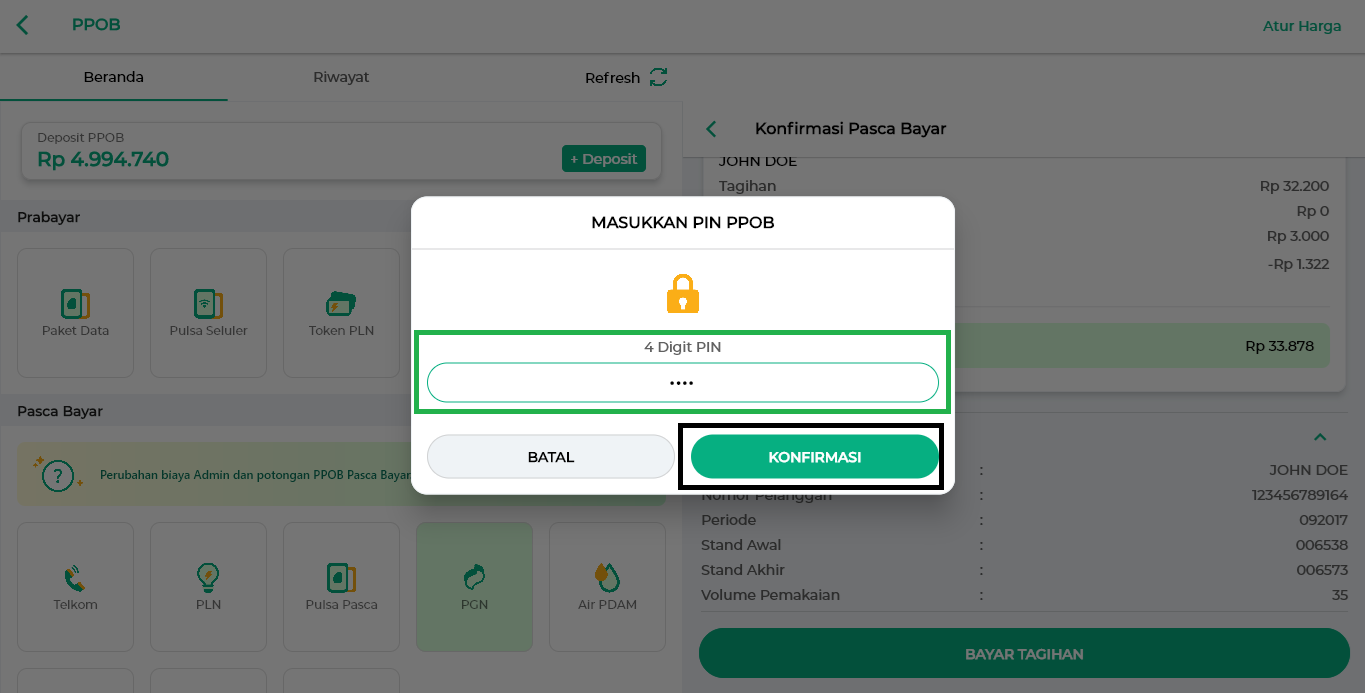Select the Air PDAM water icon
This screenshot has width=1365, height=693.
607,586
